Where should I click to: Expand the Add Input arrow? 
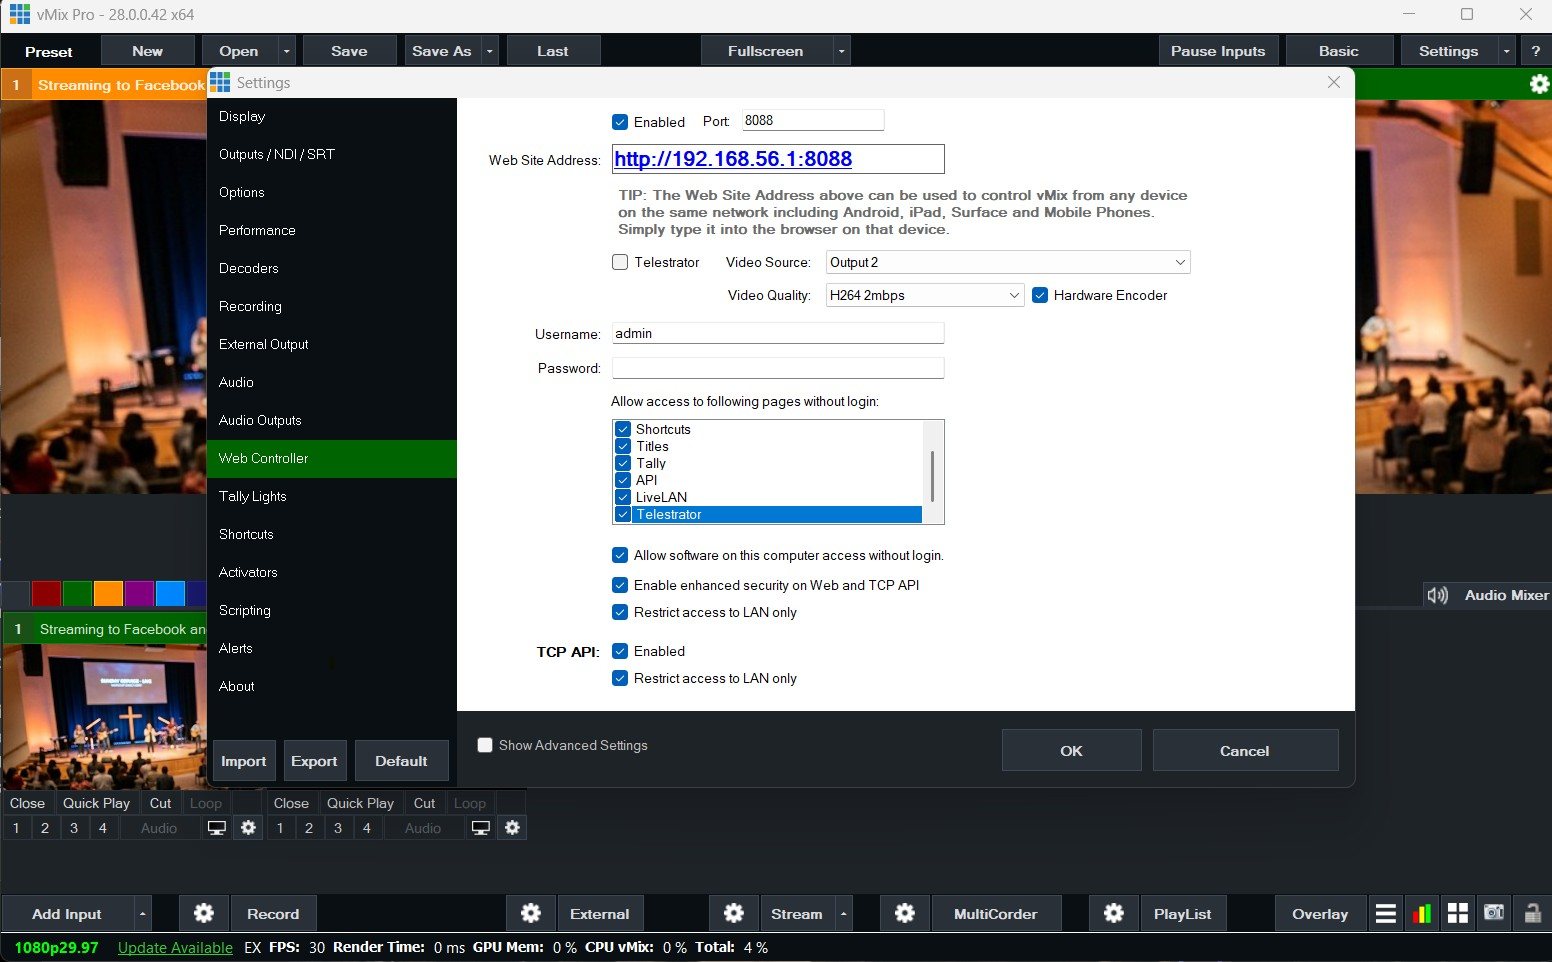tap(142, 913)
